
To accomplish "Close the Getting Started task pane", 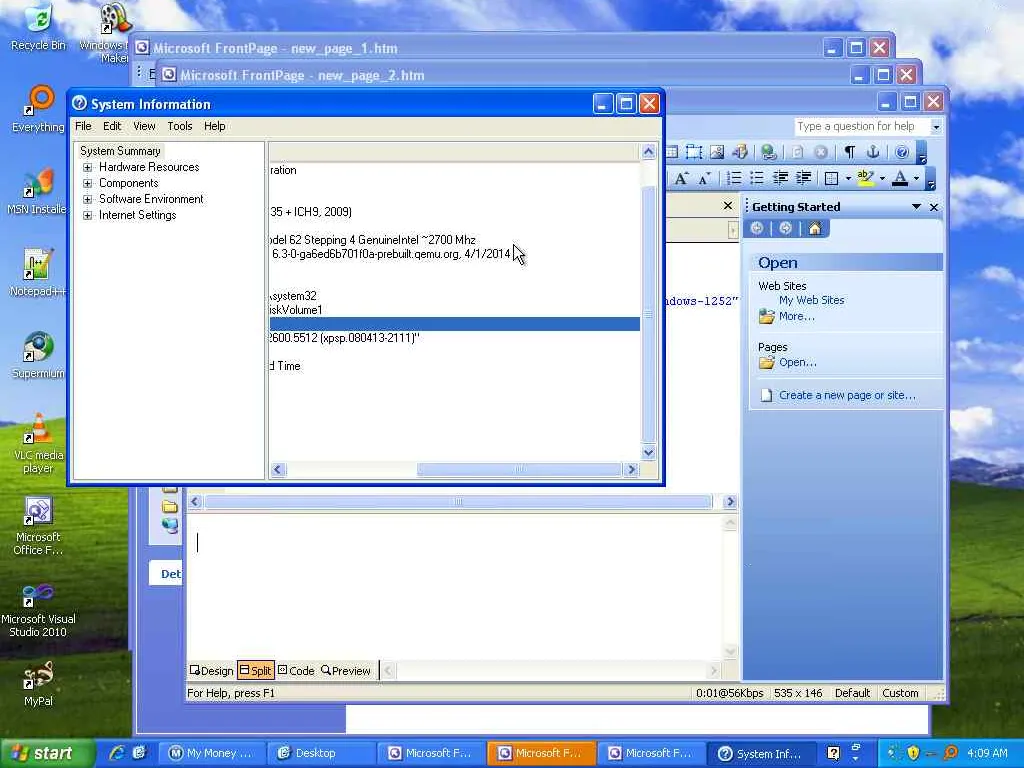I will tap(934, 207).
